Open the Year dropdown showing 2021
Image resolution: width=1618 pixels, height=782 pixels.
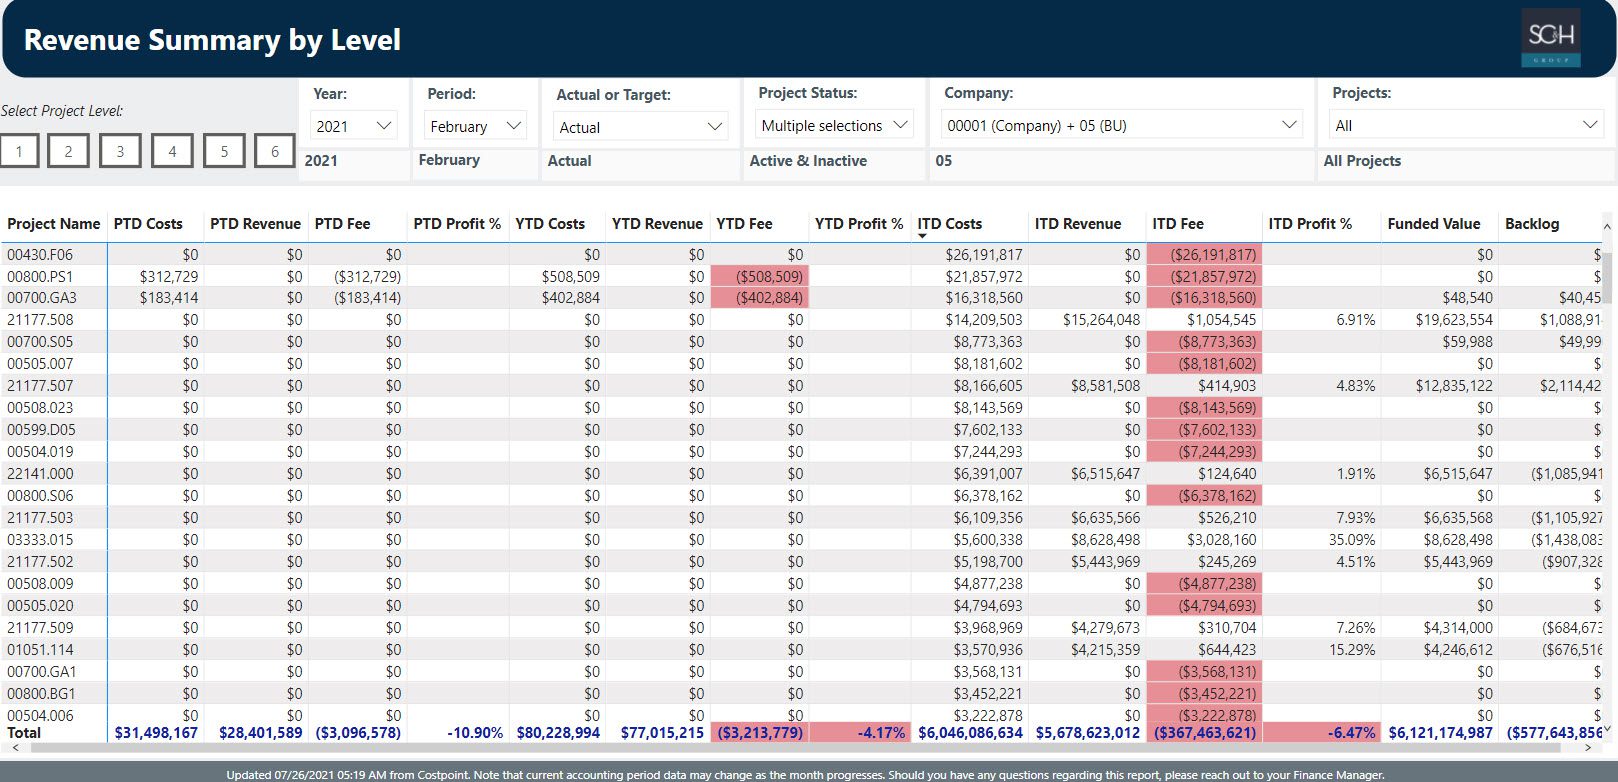click(354, 126)
